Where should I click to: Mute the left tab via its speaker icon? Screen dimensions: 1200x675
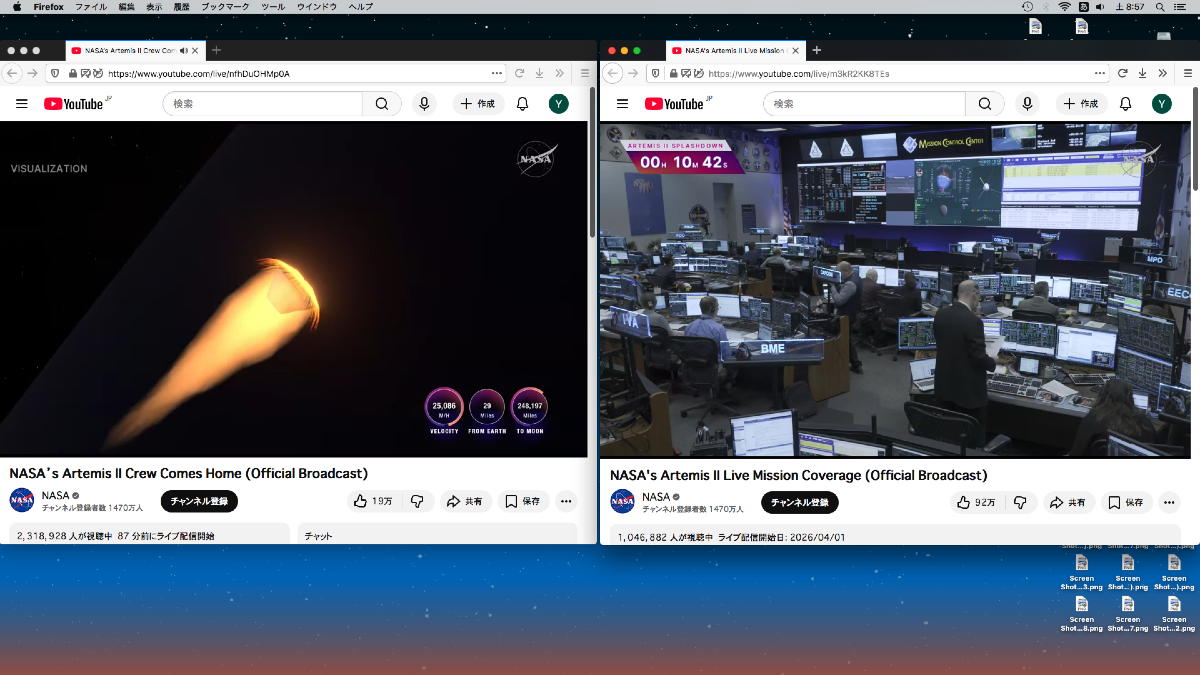coord(184,50)
